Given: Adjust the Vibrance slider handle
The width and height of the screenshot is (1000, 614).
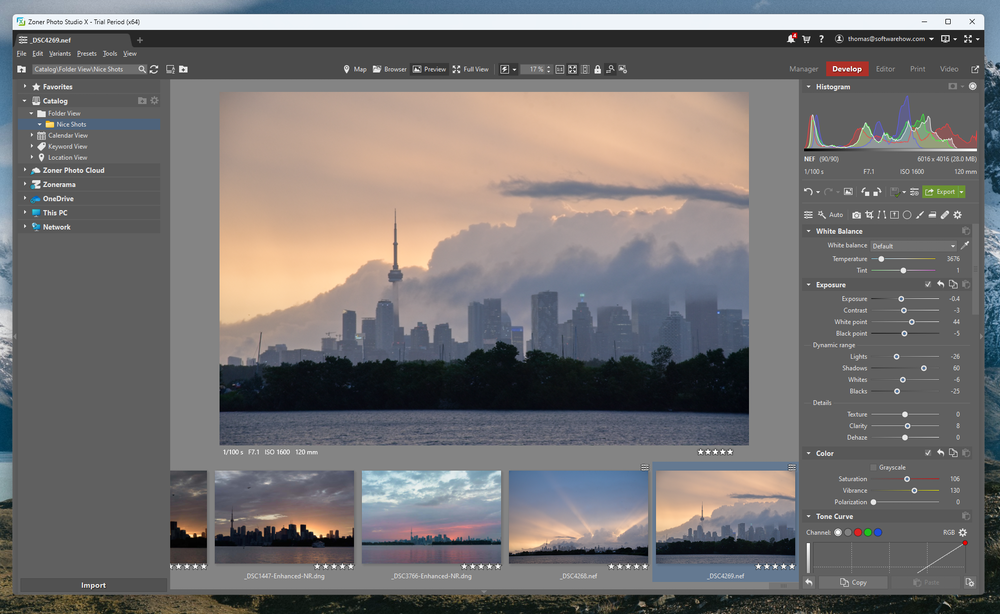Looking at the screenshot, I should 915,490.
